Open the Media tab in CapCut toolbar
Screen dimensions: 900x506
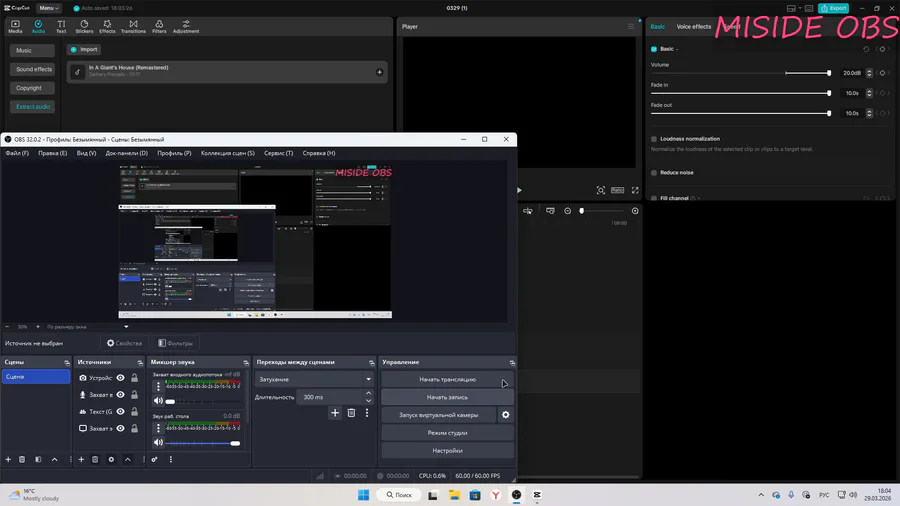pos(15,26)
